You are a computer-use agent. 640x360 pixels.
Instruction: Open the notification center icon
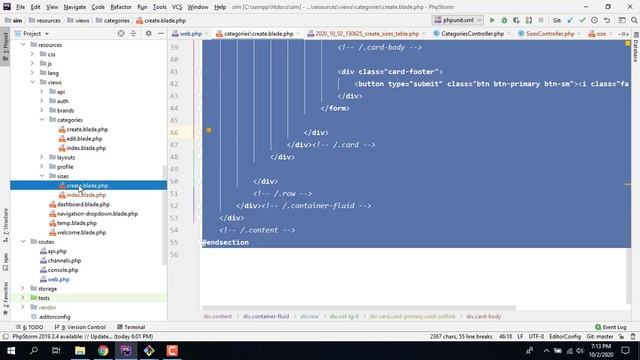point(625,351)
